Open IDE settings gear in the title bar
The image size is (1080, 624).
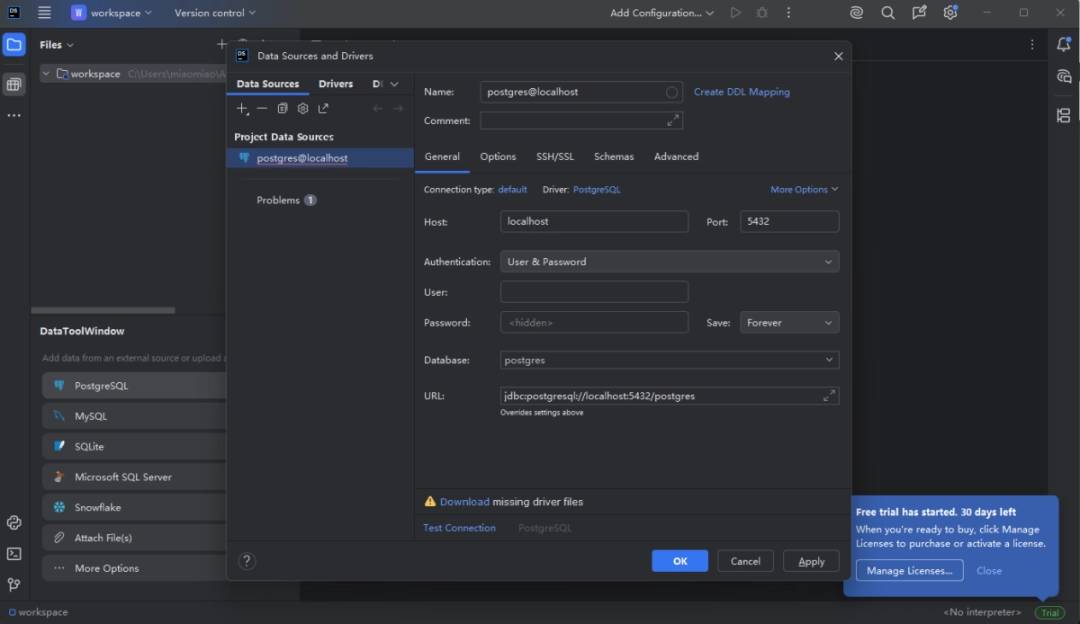pyautogui.click(x=950, y=13)
